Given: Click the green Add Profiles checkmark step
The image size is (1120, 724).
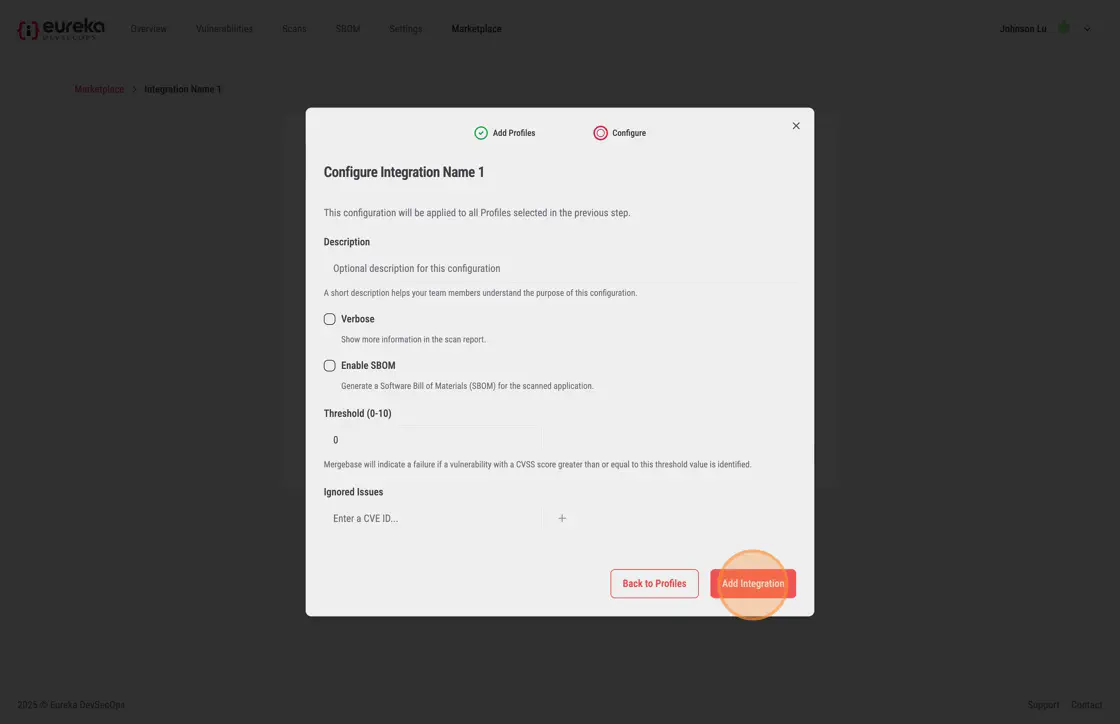Looking at the screenshot, I should coord(481,133).
